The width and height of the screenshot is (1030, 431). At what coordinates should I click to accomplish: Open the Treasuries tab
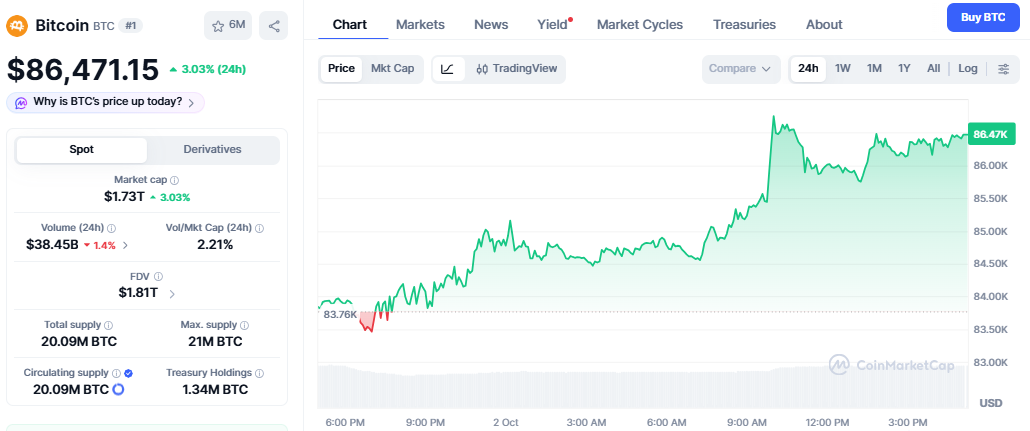[x=744, y=25]
